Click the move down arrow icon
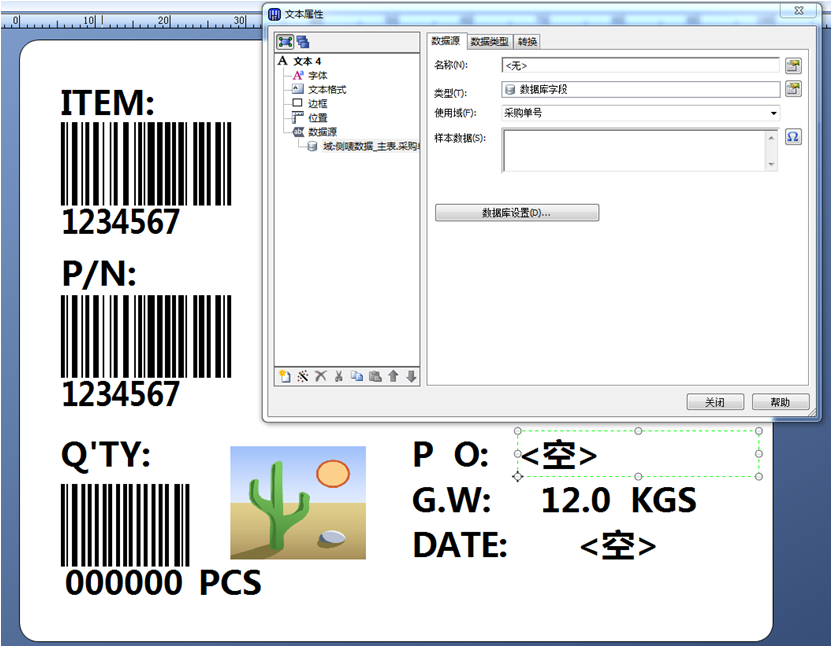The height and width of the screenshot is (647, 832). [410, 376]
